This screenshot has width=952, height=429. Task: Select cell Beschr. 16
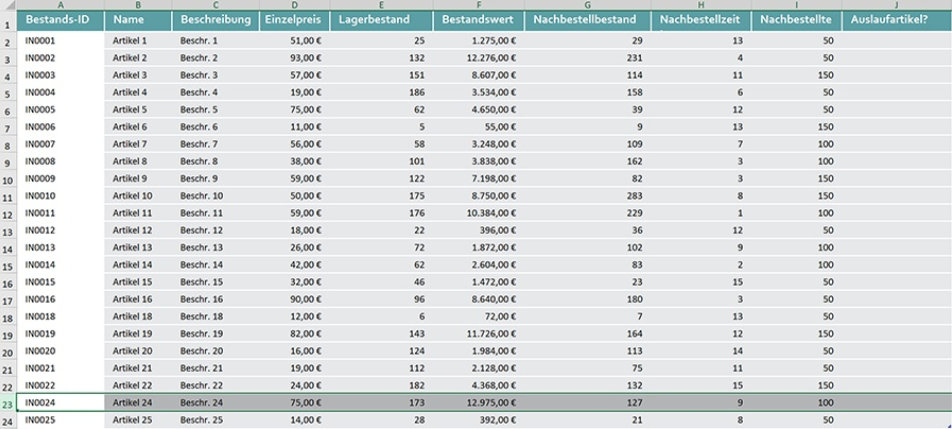[216, 299]
